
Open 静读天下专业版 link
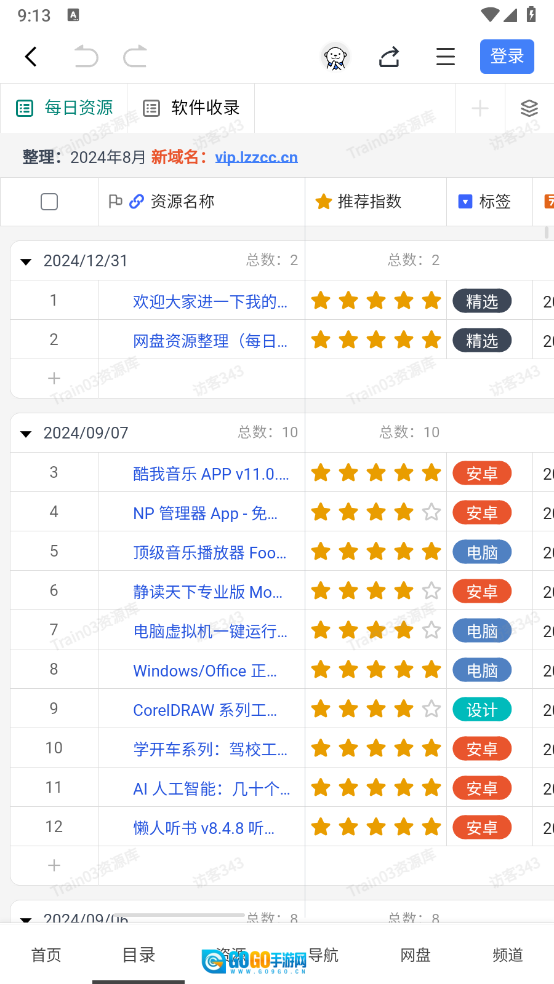(210, 592)
